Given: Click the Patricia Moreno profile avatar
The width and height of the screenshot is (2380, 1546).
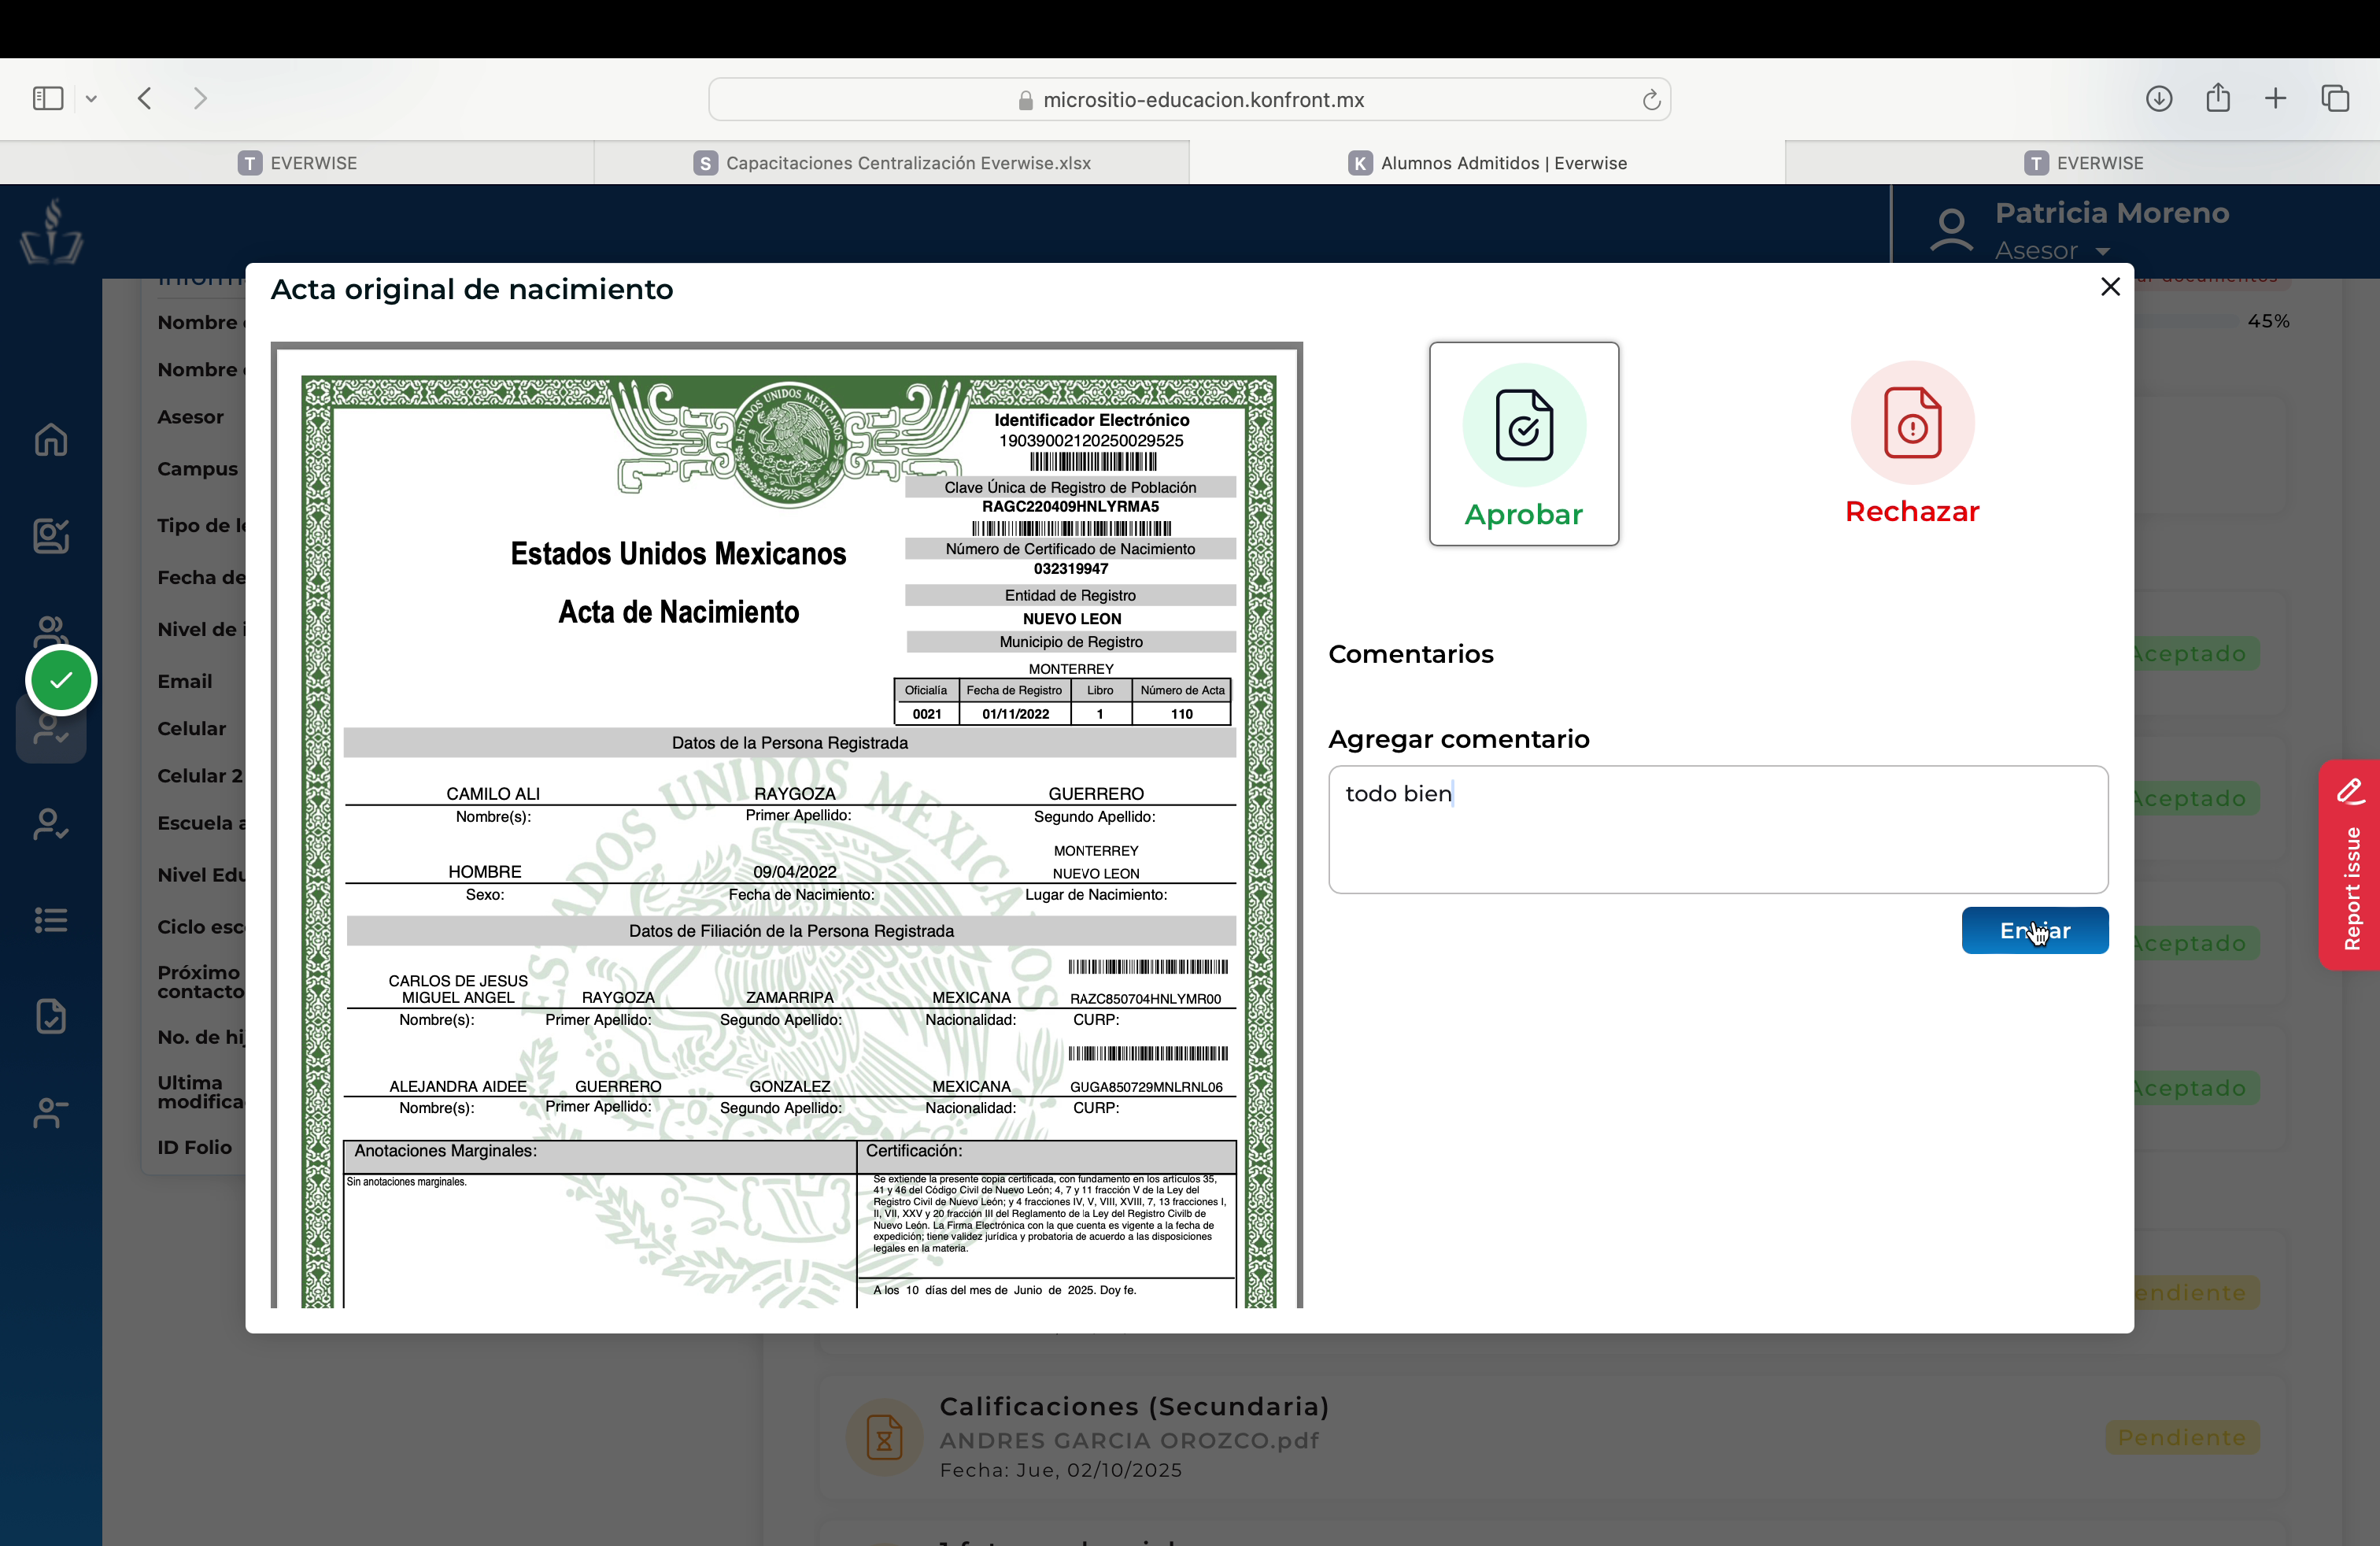Looking at the screenshot, I should pos(1950,230).
